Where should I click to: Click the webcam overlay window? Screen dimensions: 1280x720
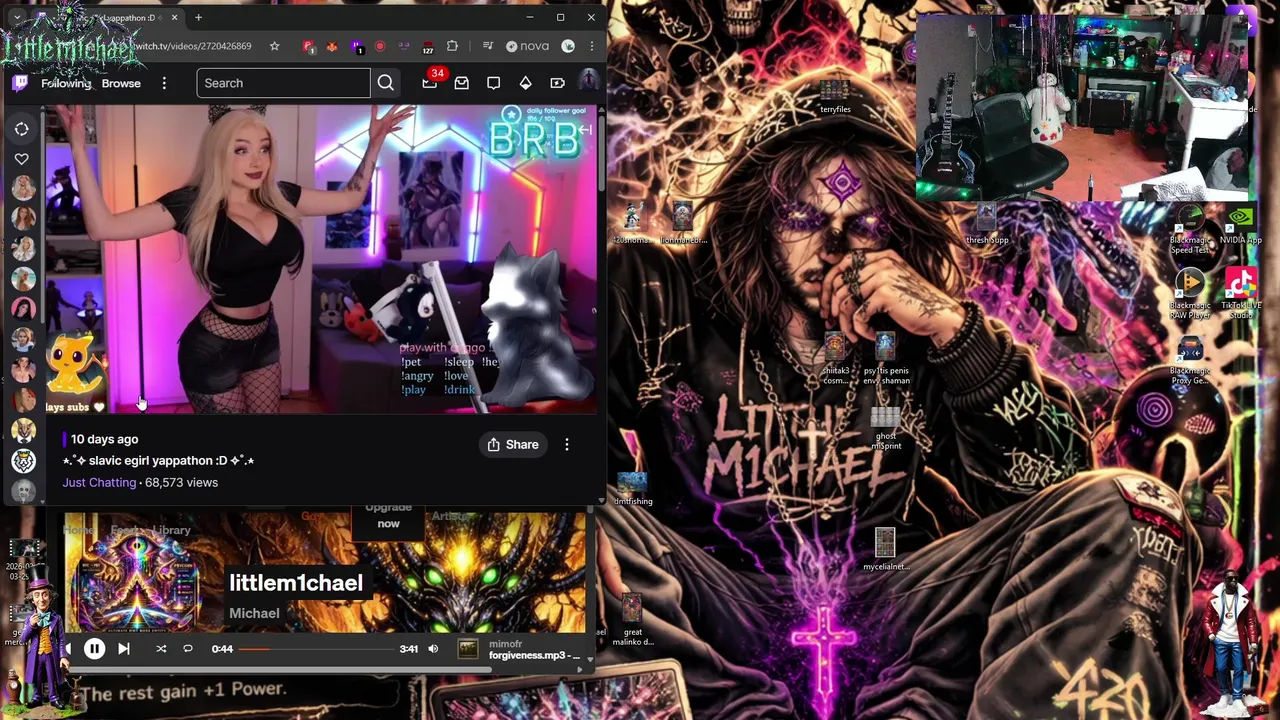[1083, 108]
